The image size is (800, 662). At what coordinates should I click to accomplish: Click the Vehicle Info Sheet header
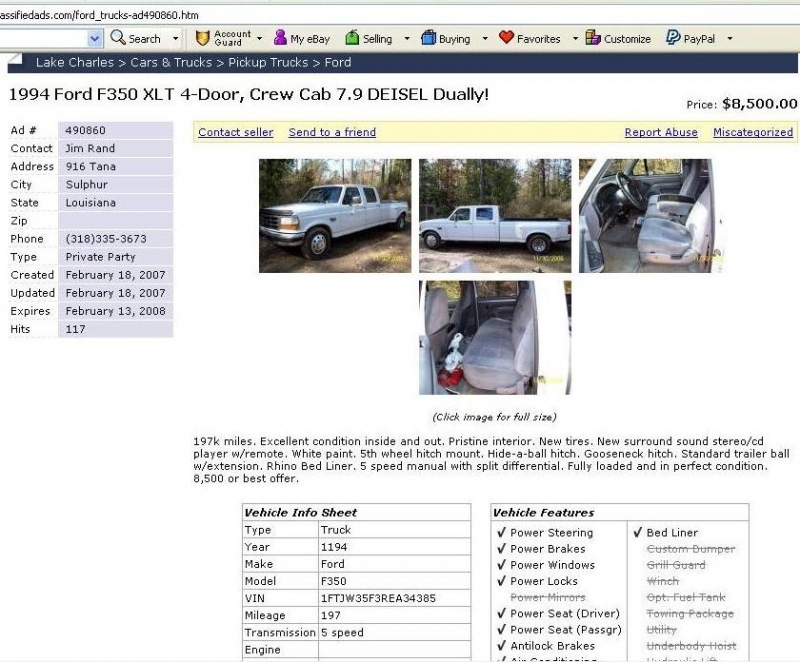(301, 513)
